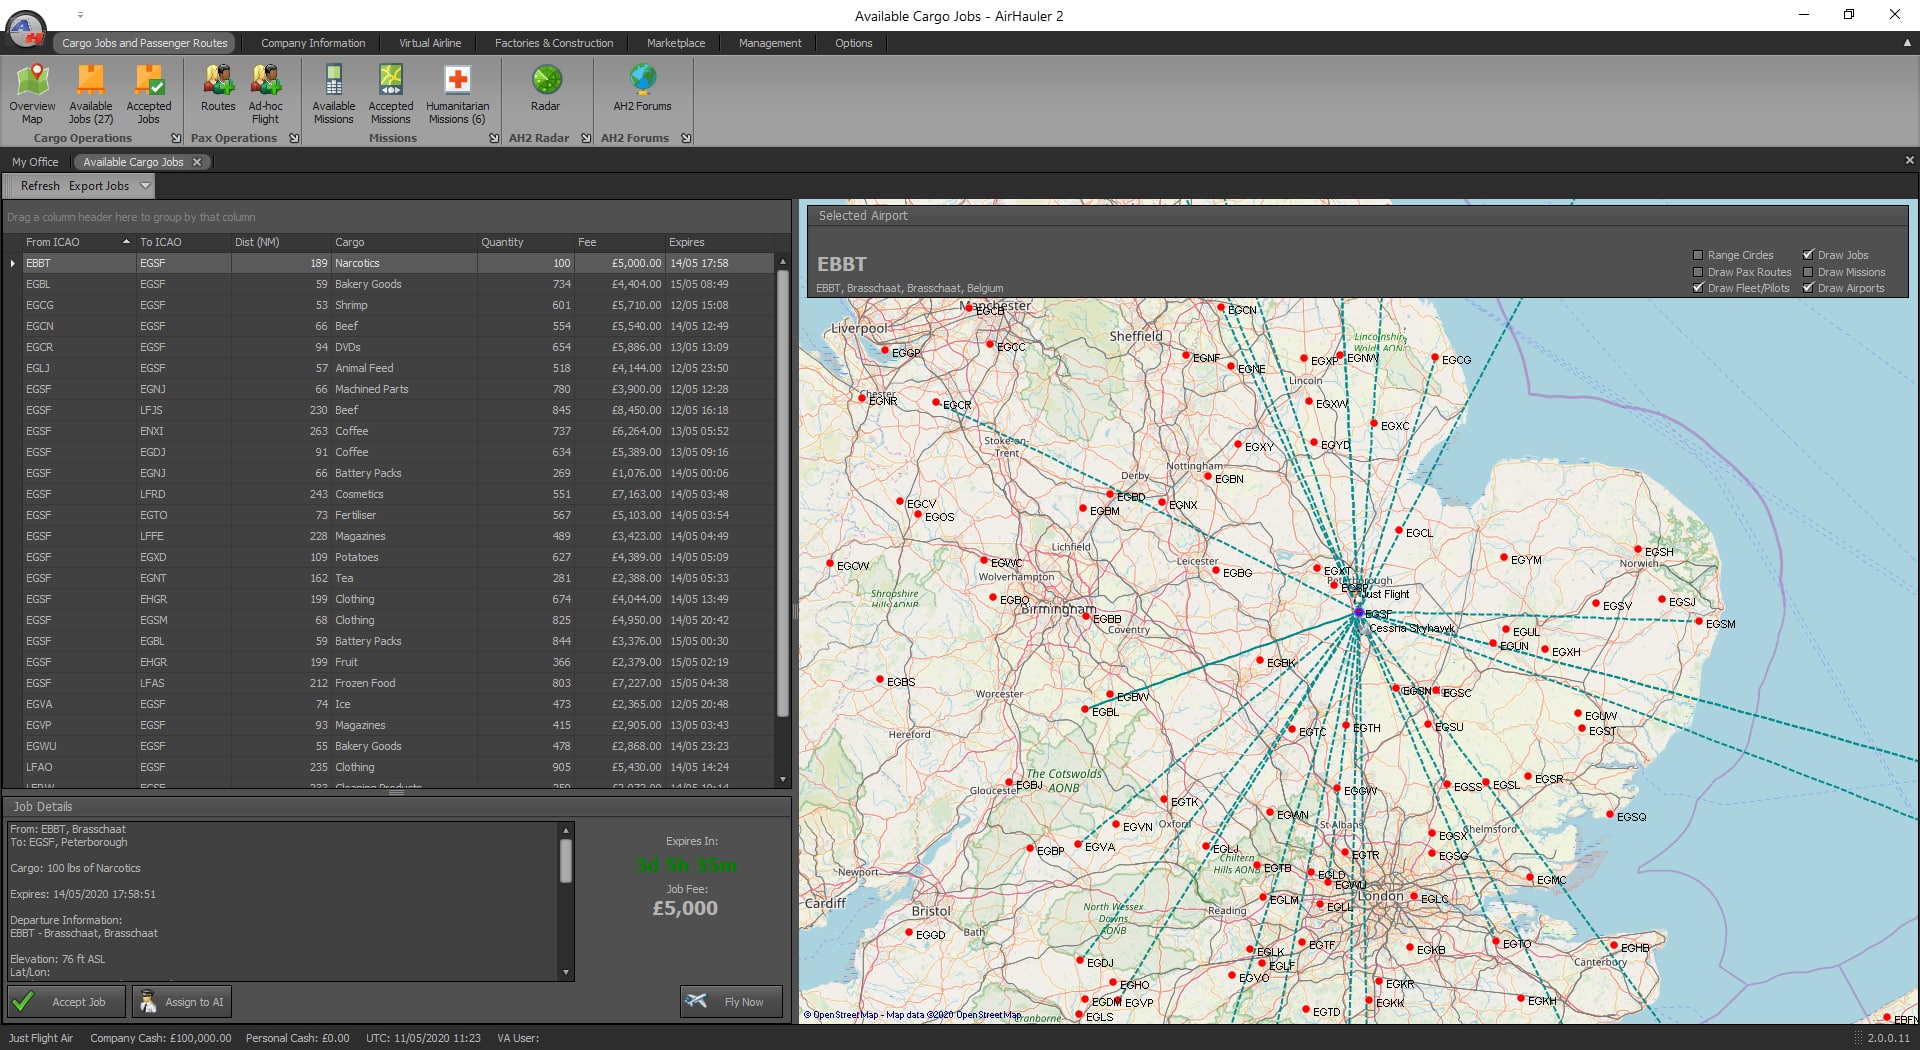Viewport: 1920px width, 1050px height.
Task: Click the Fly Now button
Action: (x=731, y=1002)
